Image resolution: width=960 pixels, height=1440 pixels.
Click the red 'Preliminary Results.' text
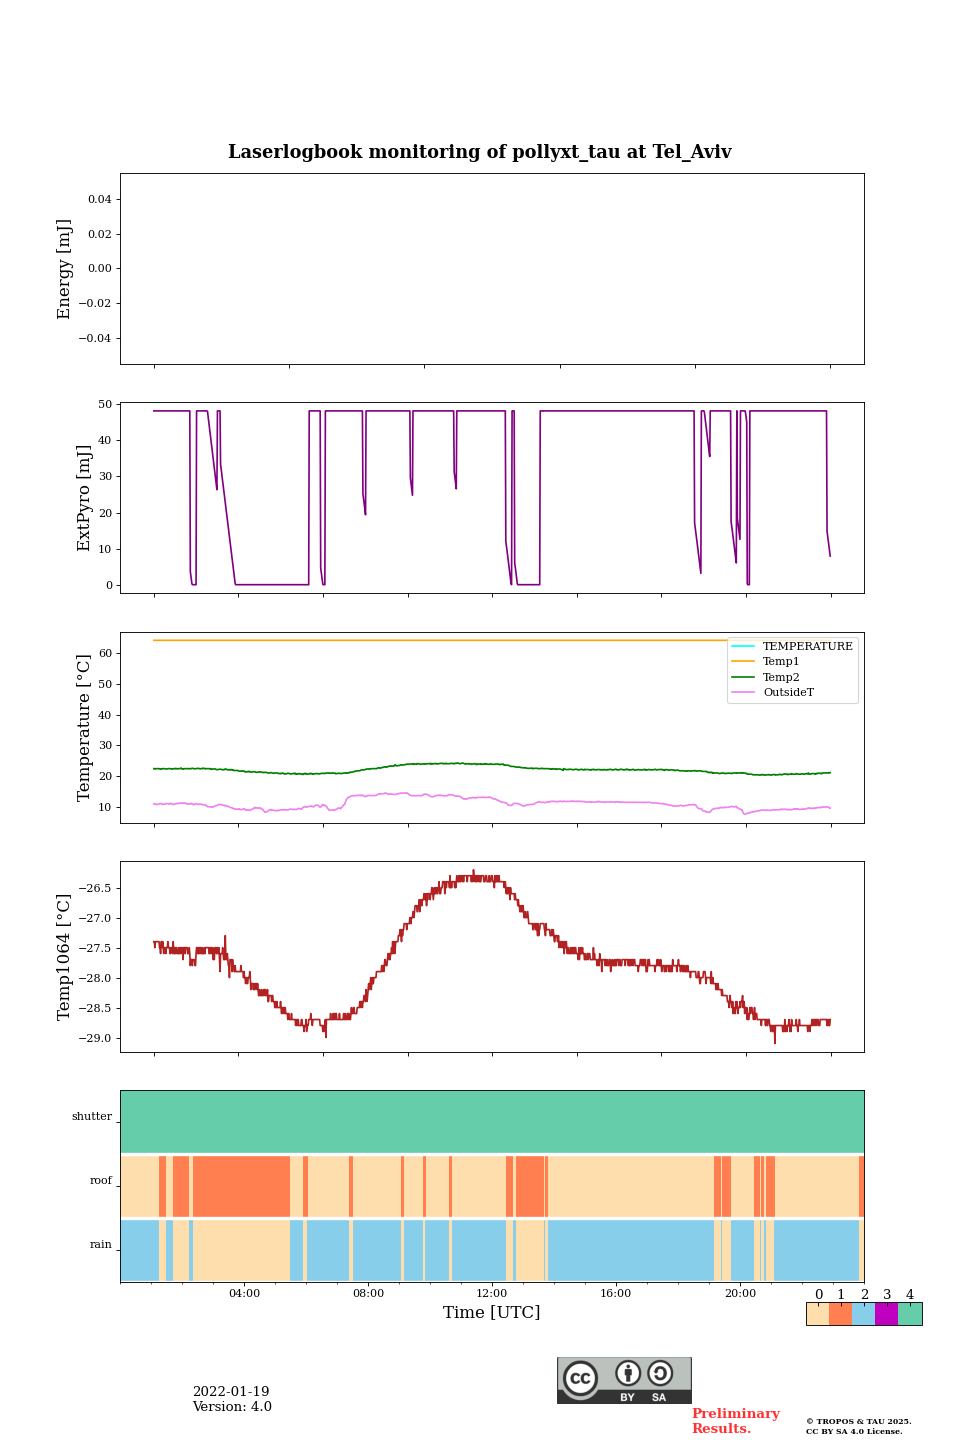[x=735, y=1421]
